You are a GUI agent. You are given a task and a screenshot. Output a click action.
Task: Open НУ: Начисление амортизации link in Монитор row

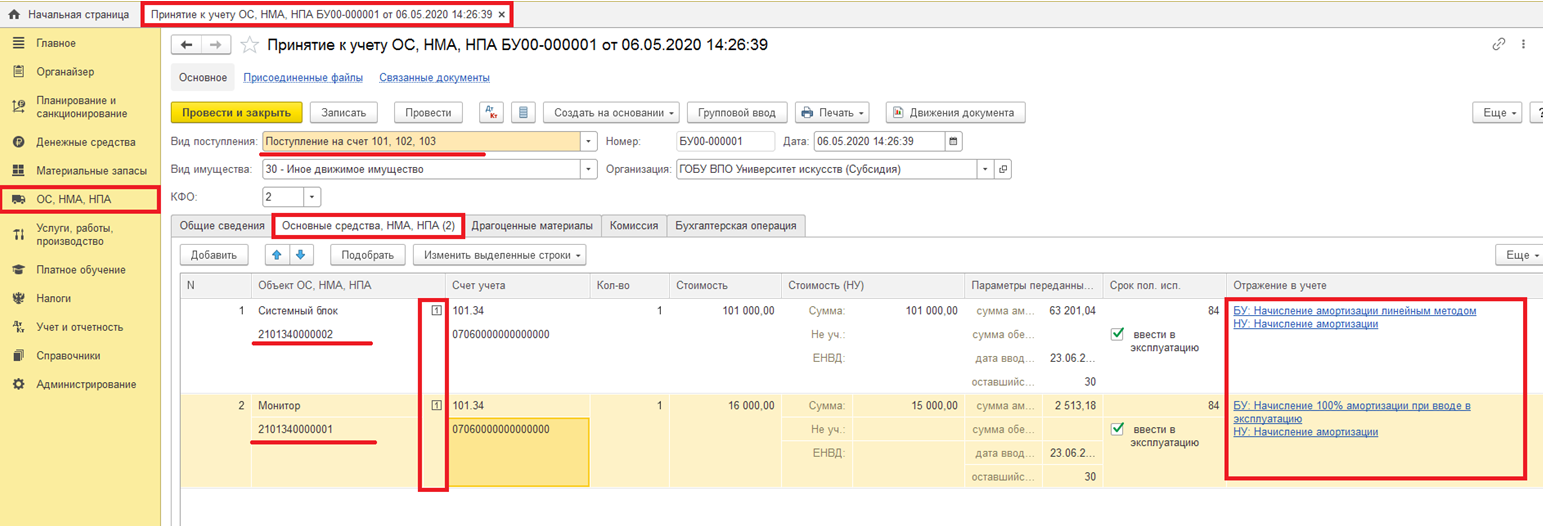(1305, 432)
